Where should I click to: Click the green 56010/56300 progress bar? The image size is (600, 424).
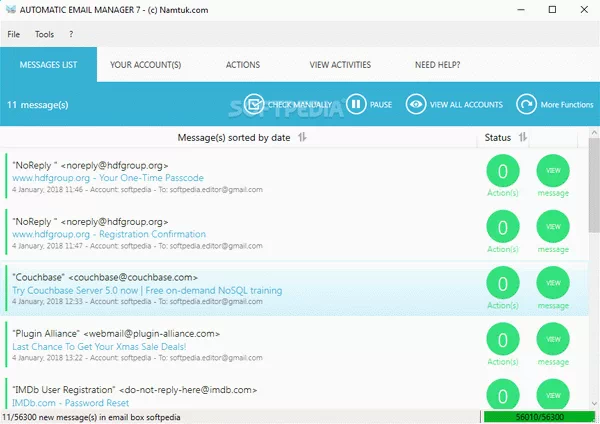540,417
